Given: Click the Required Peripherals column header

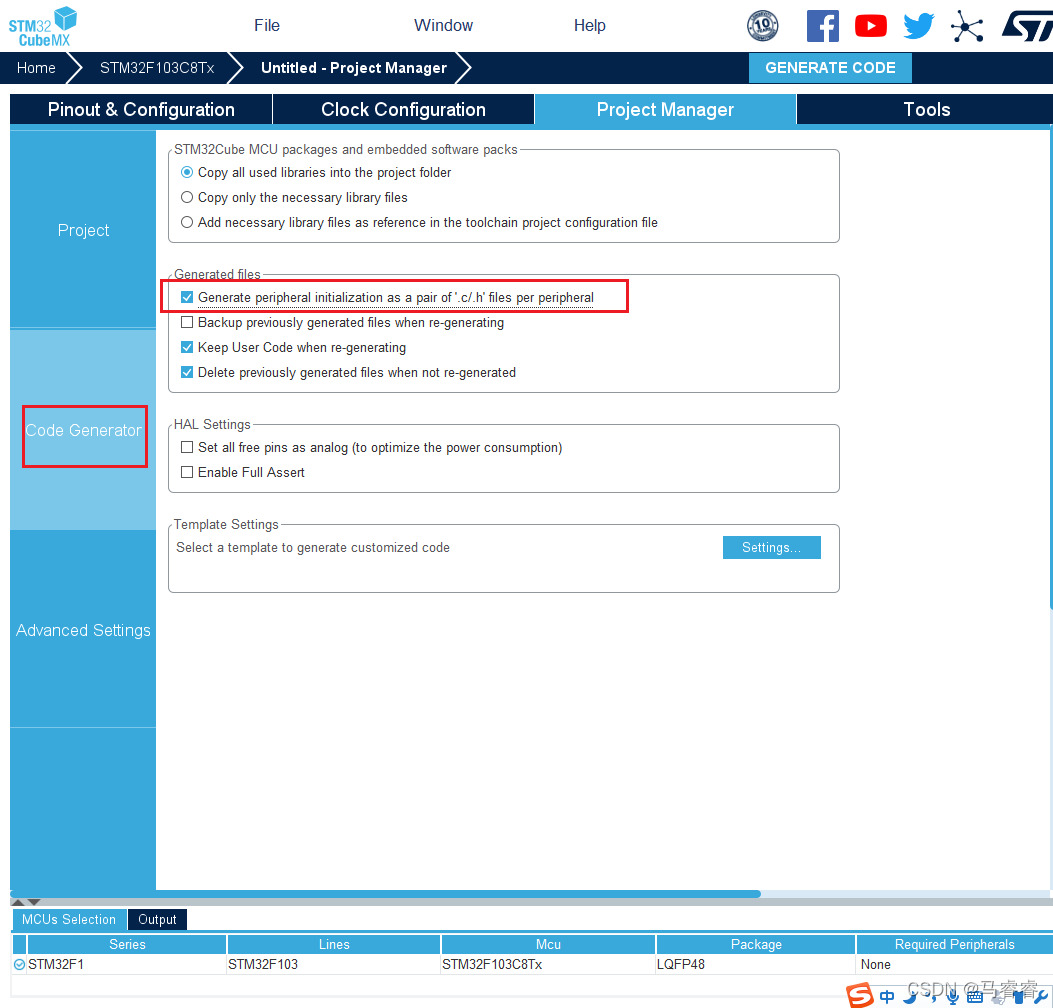Looking at the screenshot, I should 954,944.
